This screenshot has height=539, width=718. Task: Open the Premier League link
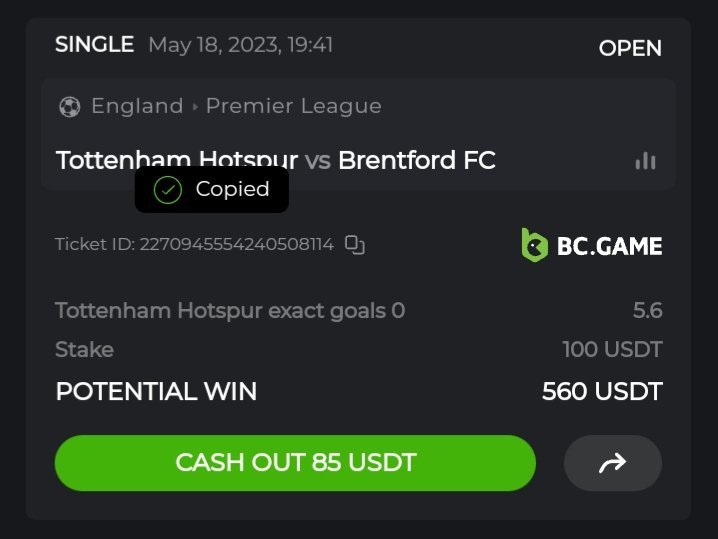pyautogui.click(x=293, y=106)
